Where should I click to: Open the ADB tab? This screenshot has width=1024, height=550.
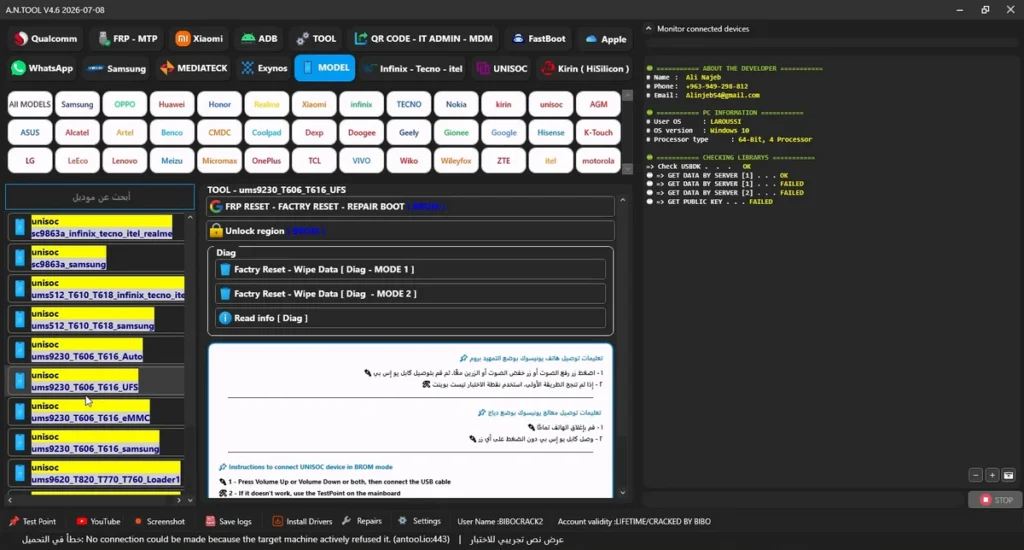tap(259, 39)
